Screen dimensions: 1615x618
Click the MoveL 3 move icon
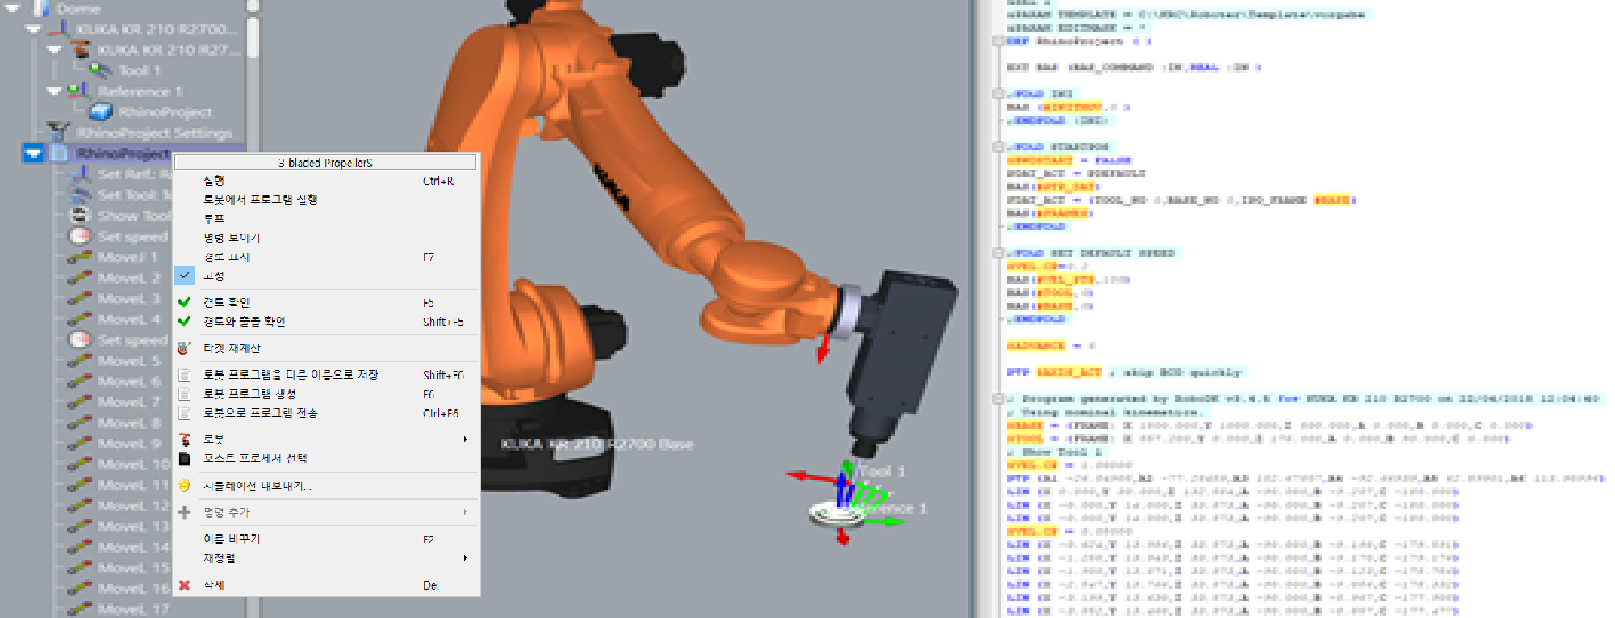coord(80,298)
